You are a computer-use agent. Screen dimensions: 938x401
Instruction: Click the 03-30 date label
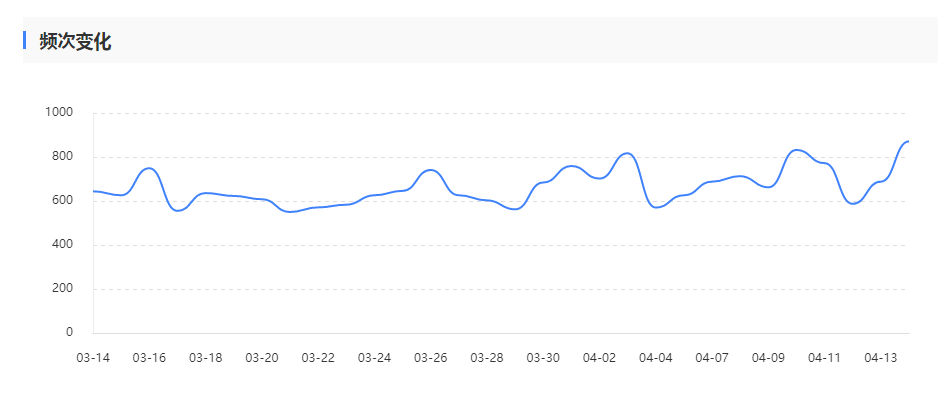click(x=543, y=358)
